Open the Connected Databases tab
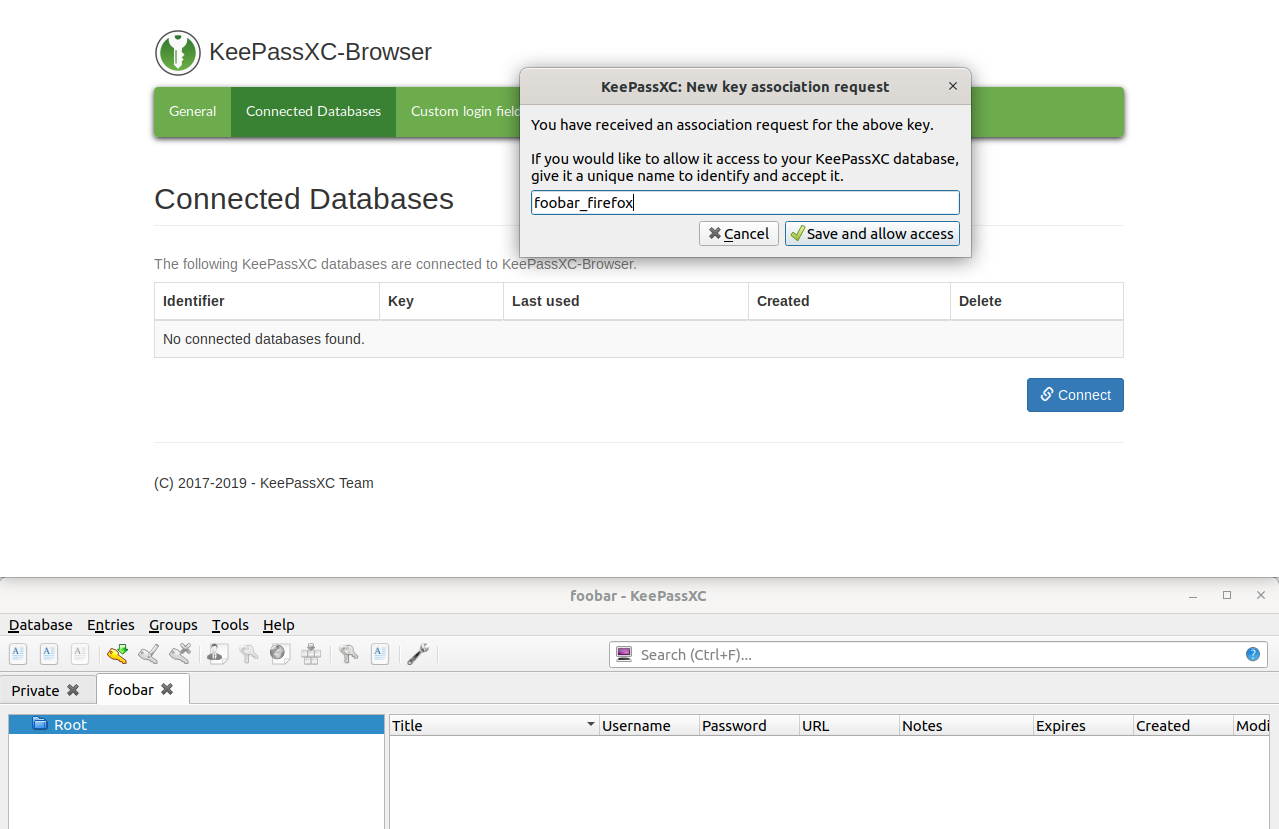1279x829 pixels. (313, 112)
